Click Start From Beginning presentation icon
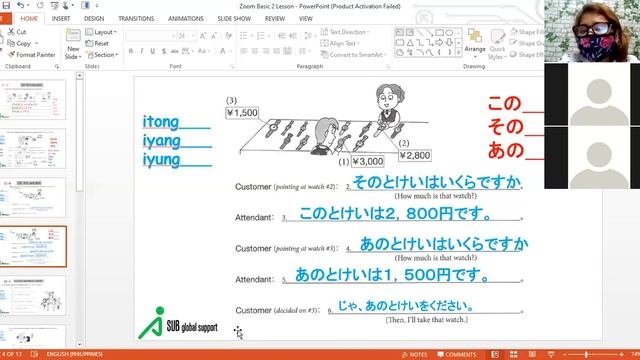Image resolution: width=640 pixels, height=360 pixels. pos(54,5)
